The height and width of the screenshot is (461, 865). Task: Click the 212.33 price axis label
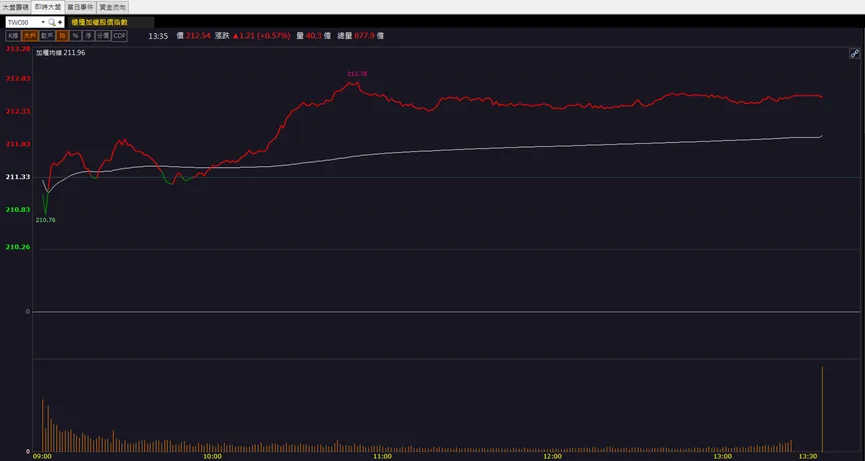tap(18, 111)
